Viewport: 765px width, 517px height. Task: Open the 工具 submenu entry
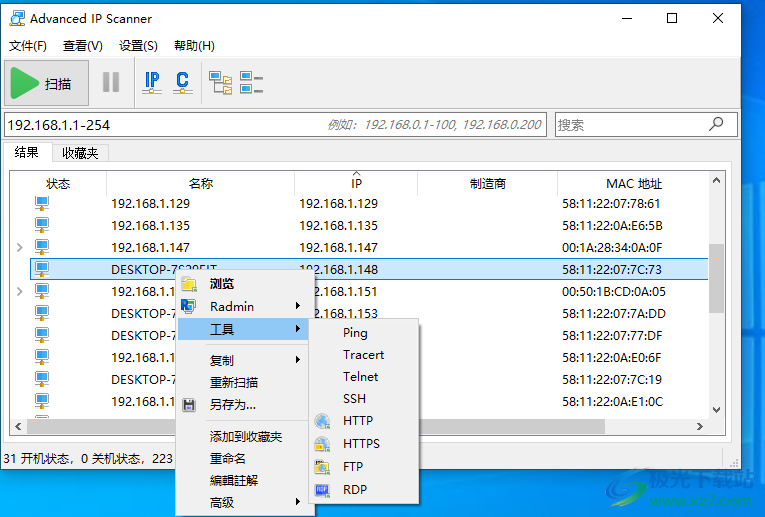(x=245, y=329)
